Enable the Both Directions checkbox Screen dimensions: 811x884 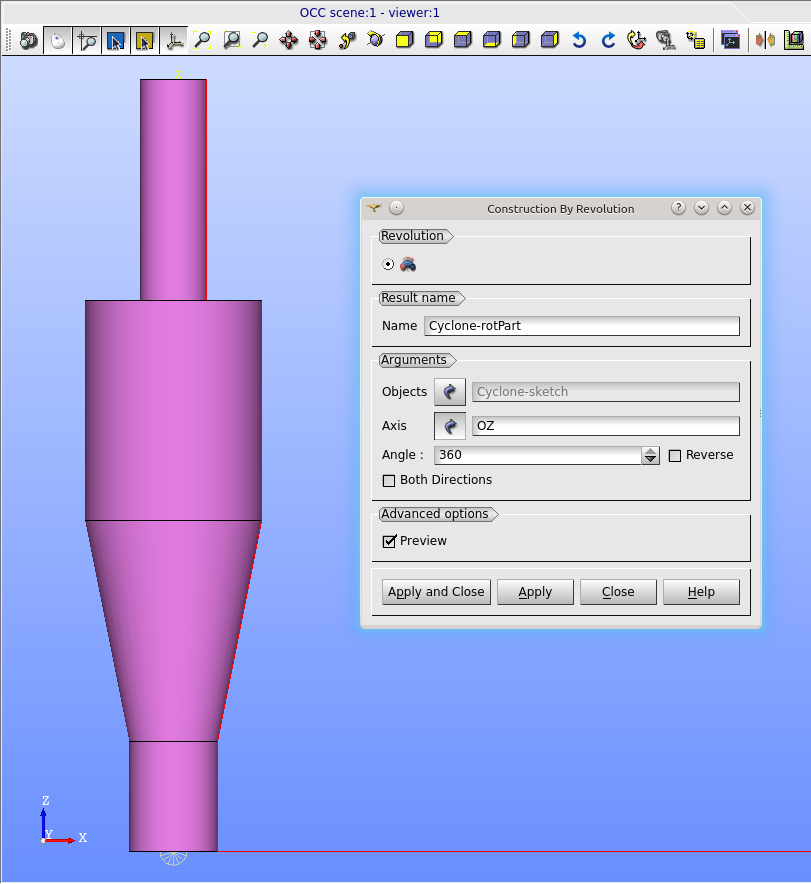click(x=389, y=480)
